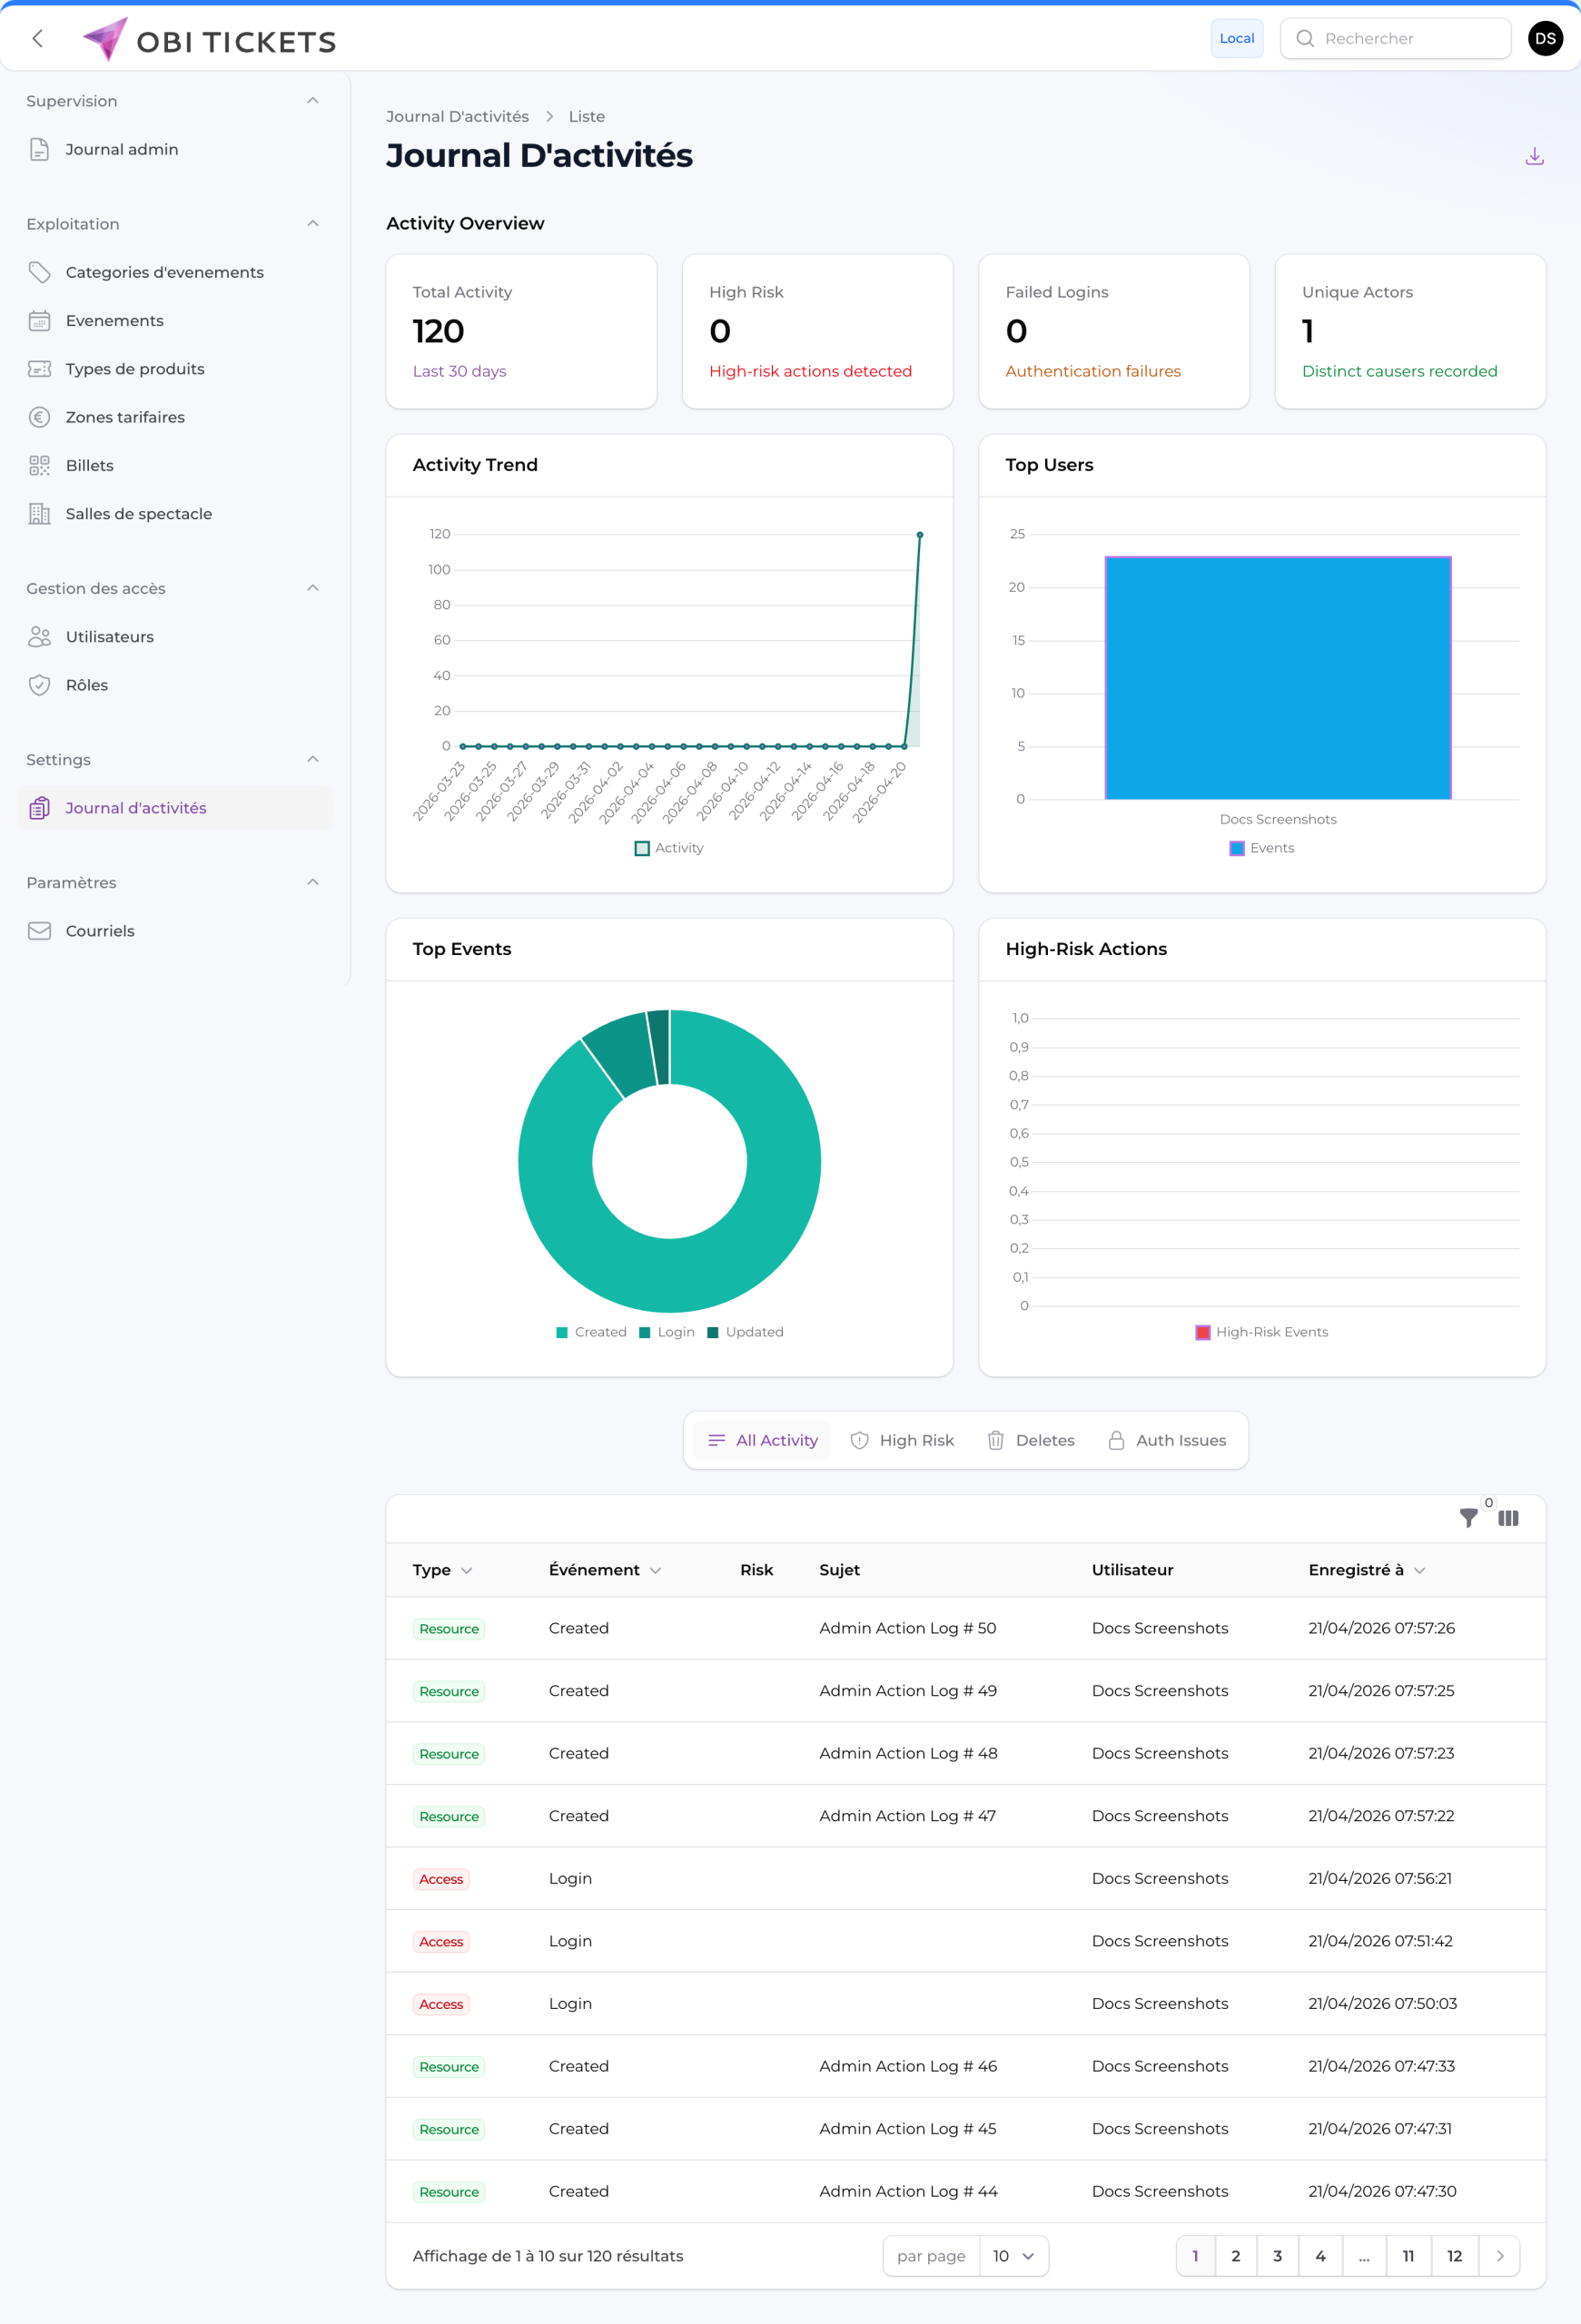This screenshot has width=1581, height=2324.
Task: Select Billets in the sidebar
Action: [x=89, y=465]
